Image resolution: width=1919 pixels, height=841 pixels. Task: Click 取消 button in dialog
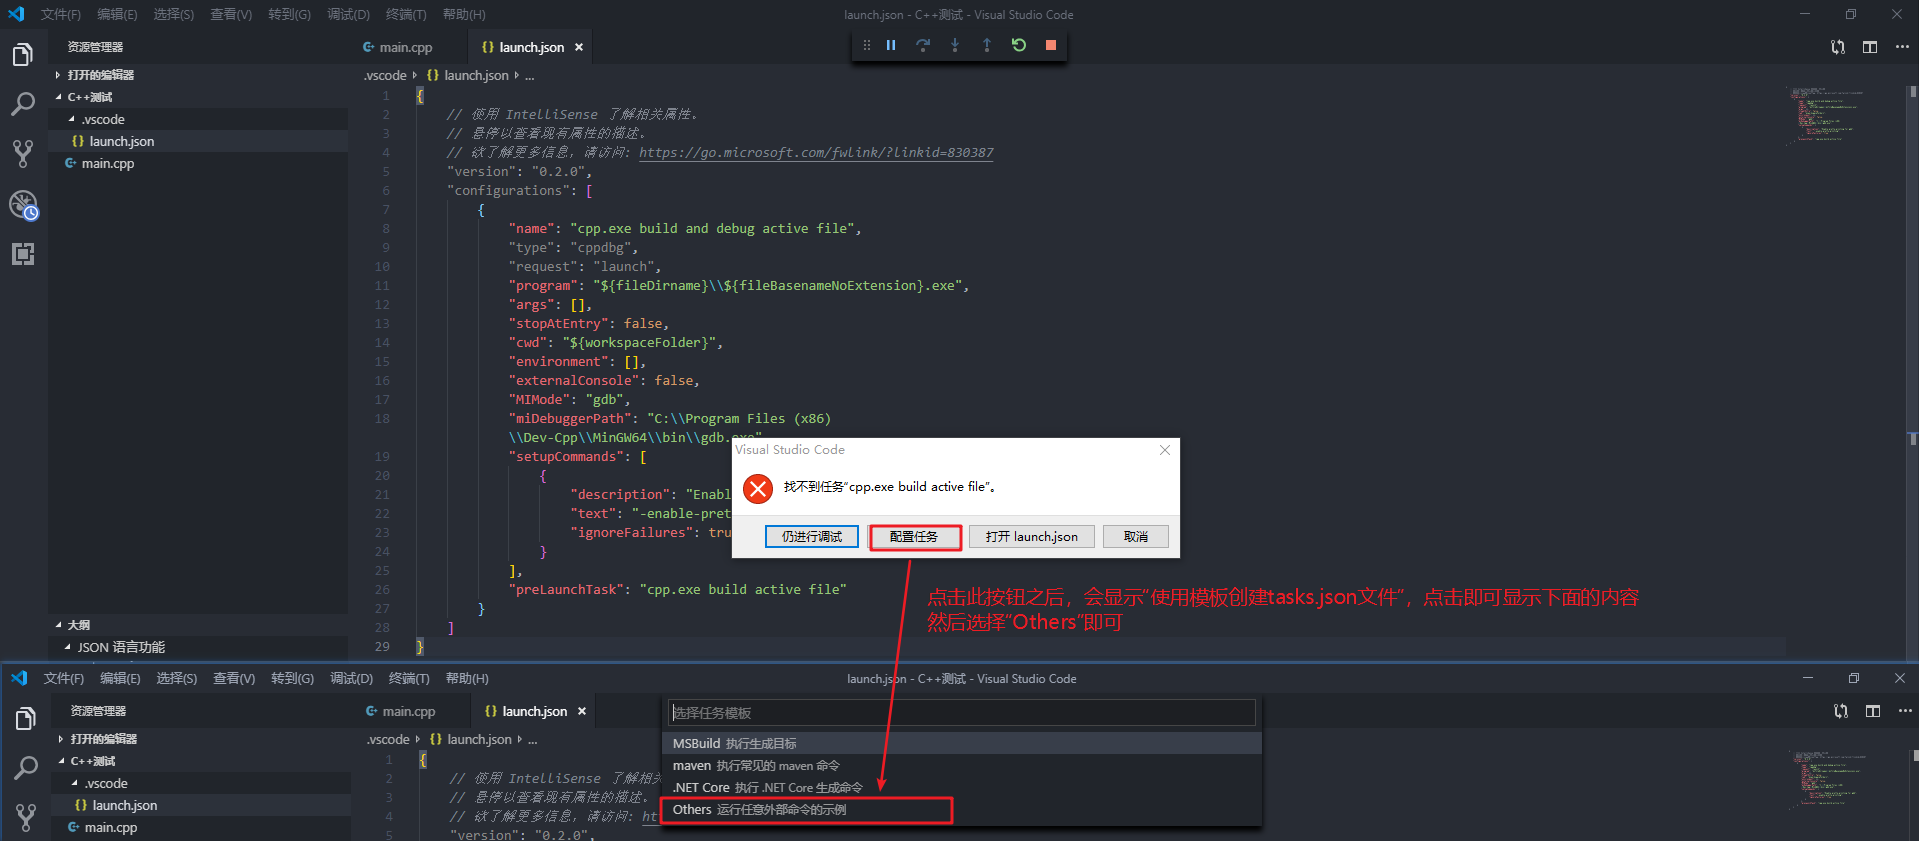pos(1136,537)
